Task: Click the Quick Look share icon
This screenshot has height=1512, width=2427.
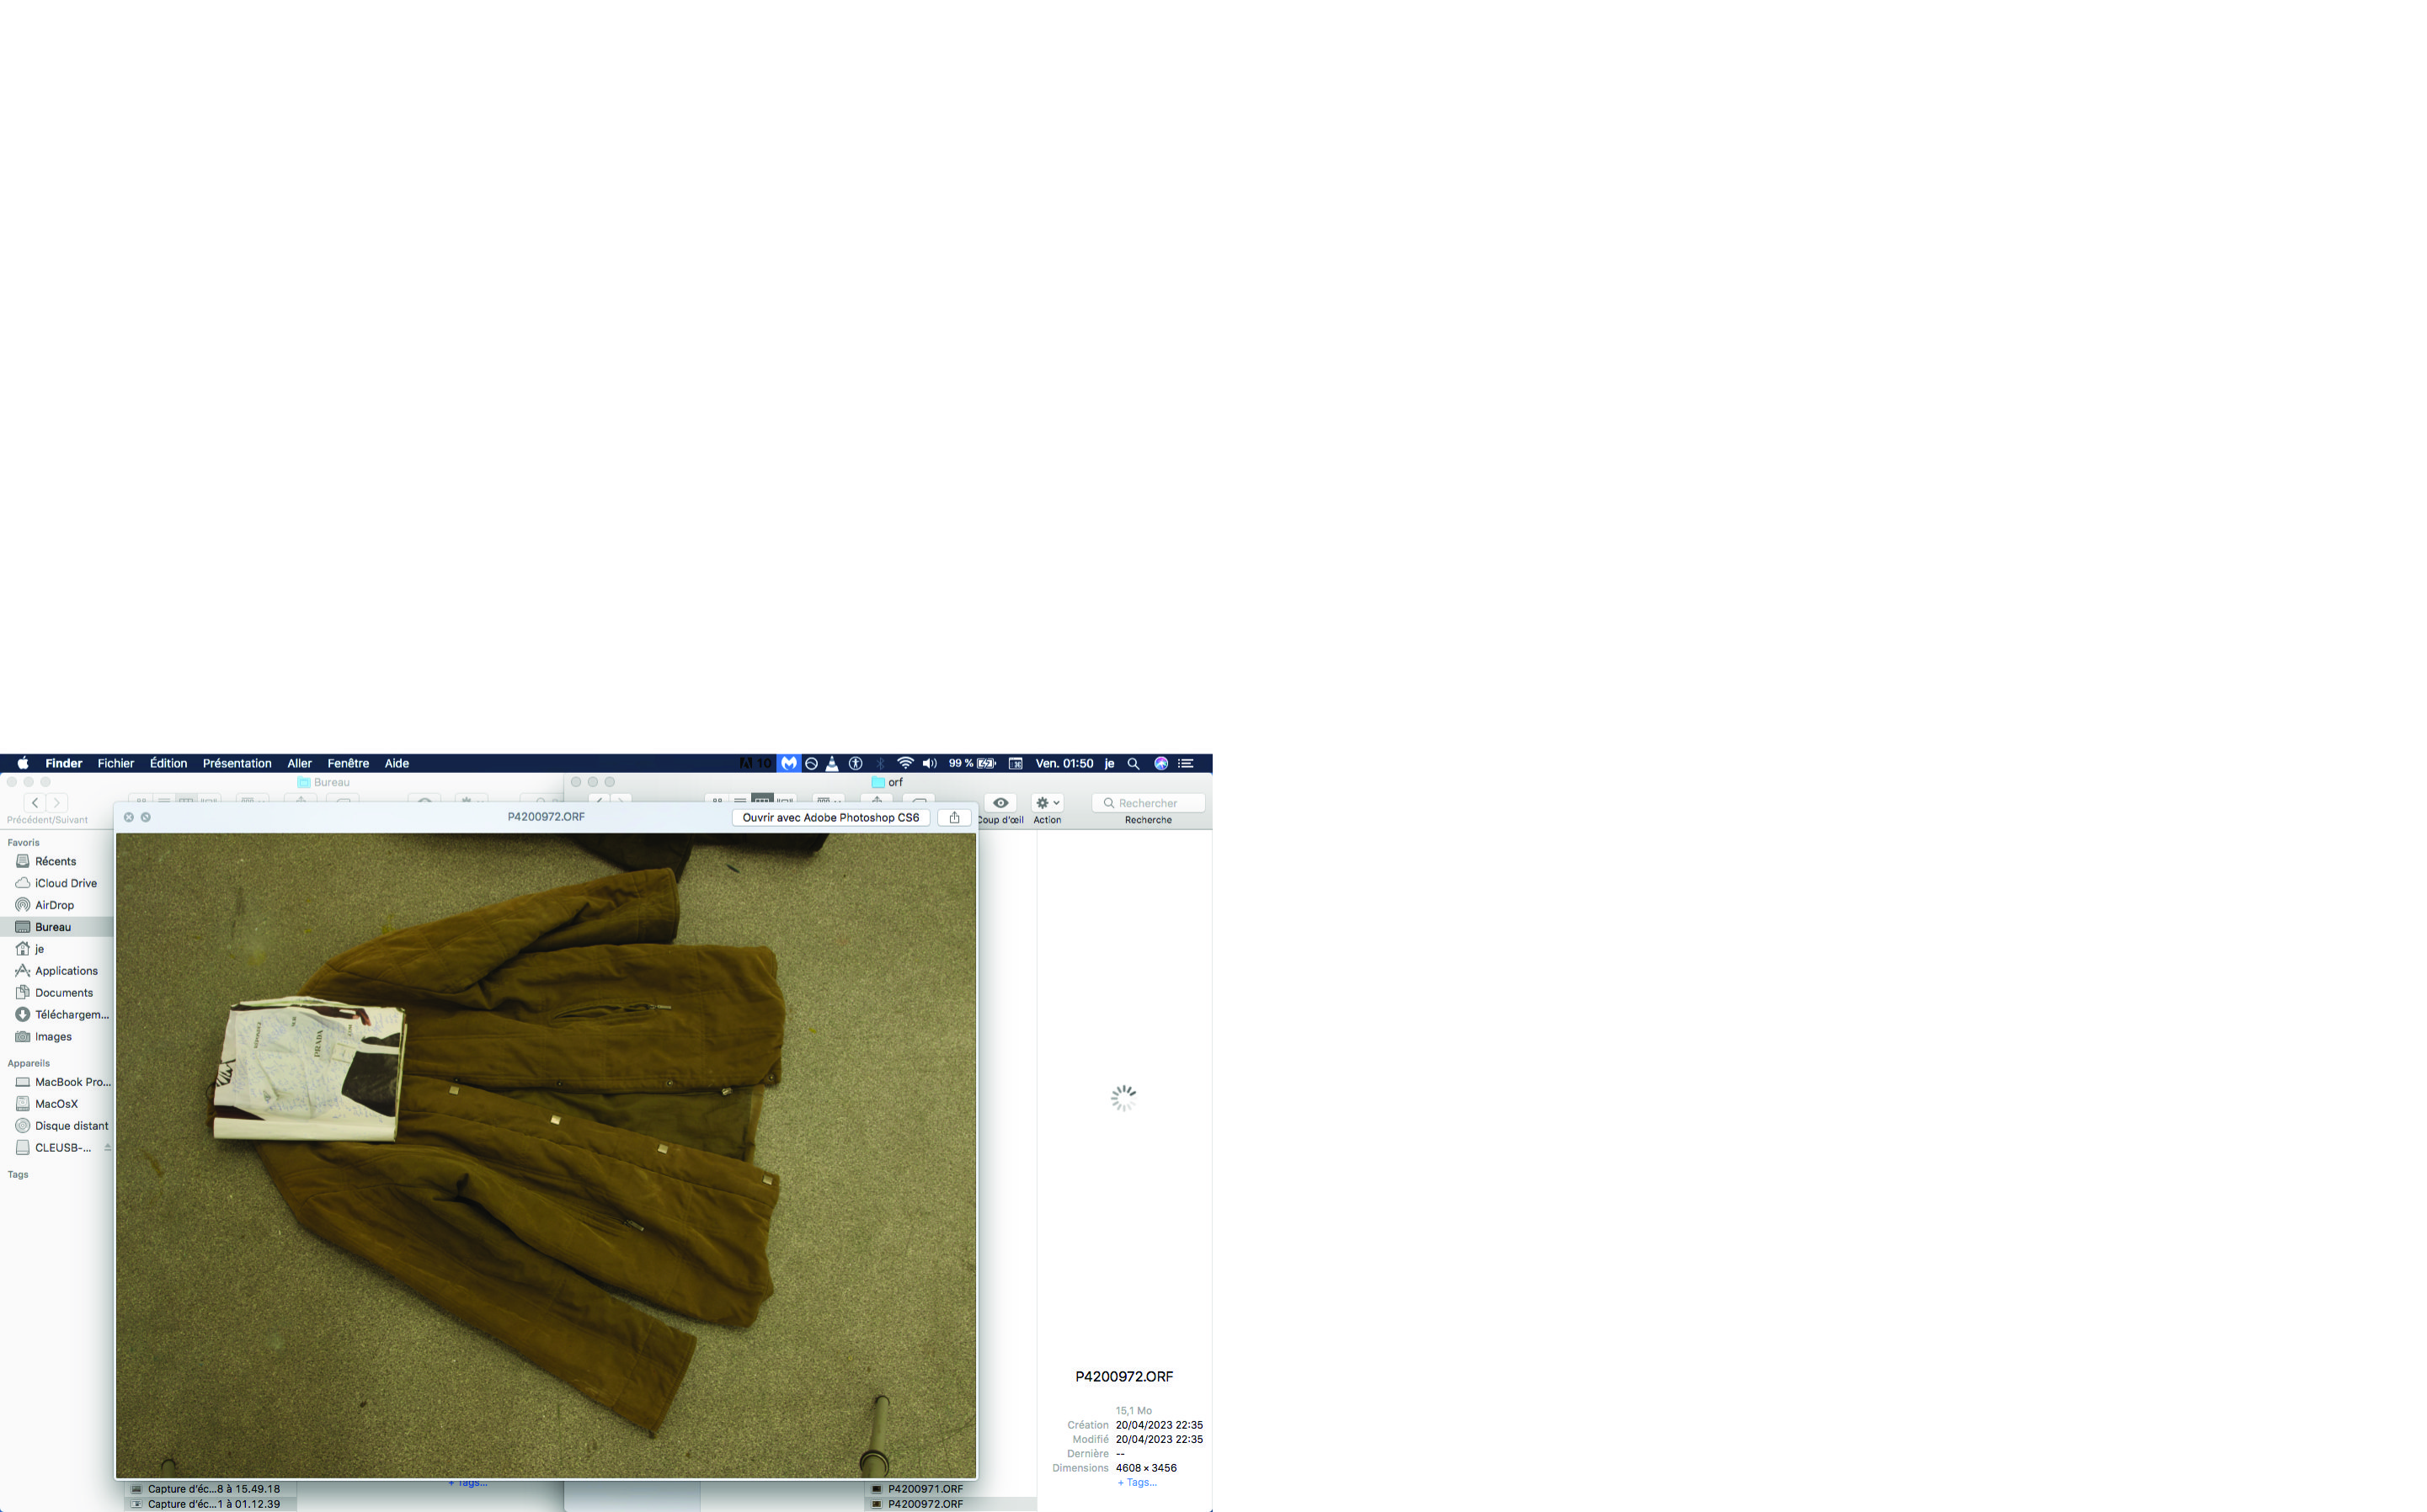Action: point(954,817)
